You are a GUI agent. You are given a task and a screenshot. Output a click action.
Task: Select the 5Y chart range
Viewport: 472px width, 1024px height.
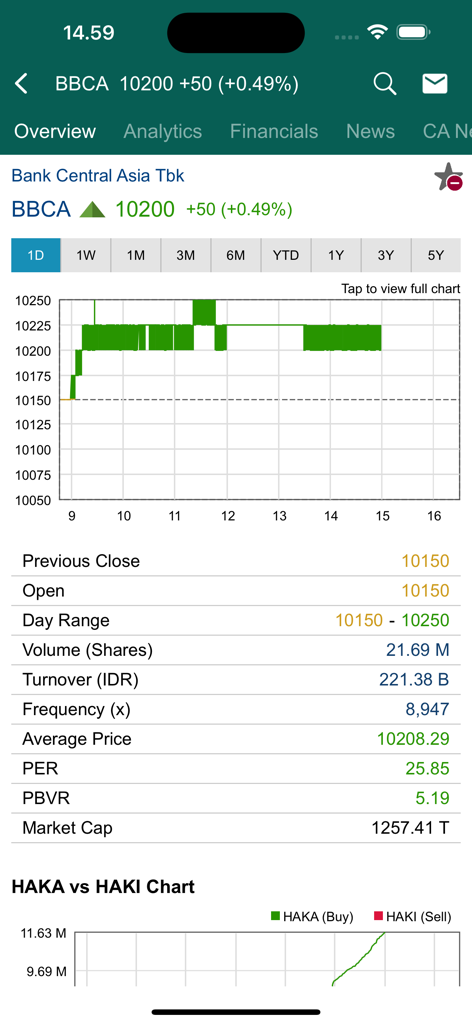[435, 255]
